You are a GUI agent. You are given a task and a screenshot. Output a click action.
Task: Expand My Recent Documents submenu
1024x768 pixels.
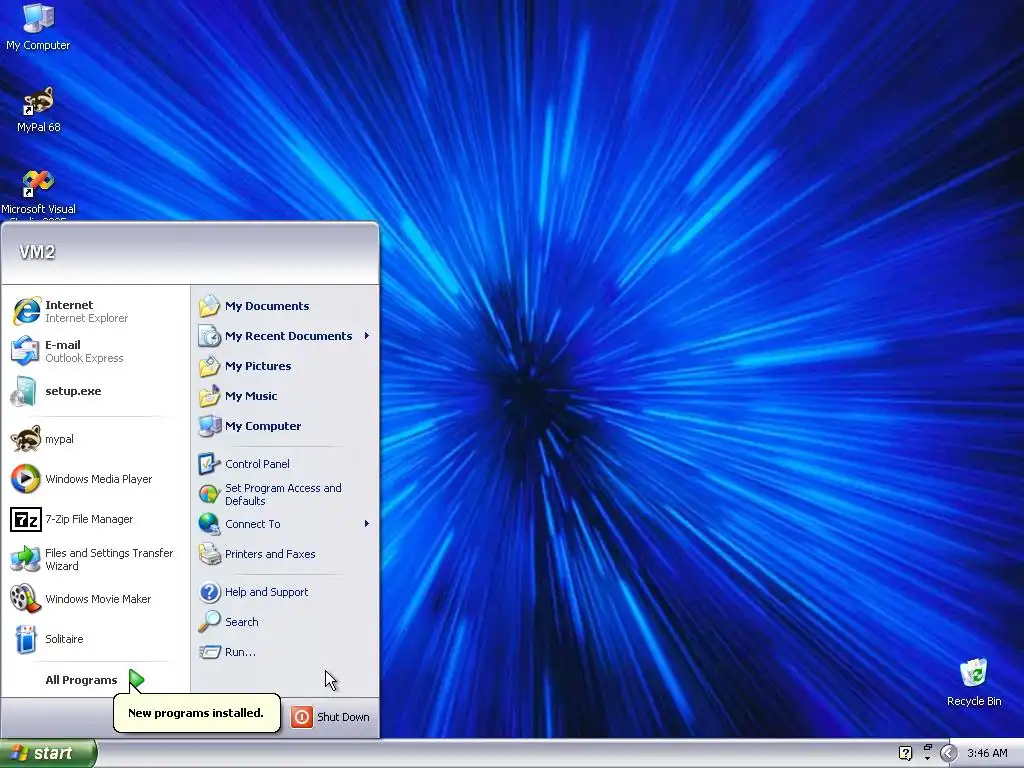point(285,336)
